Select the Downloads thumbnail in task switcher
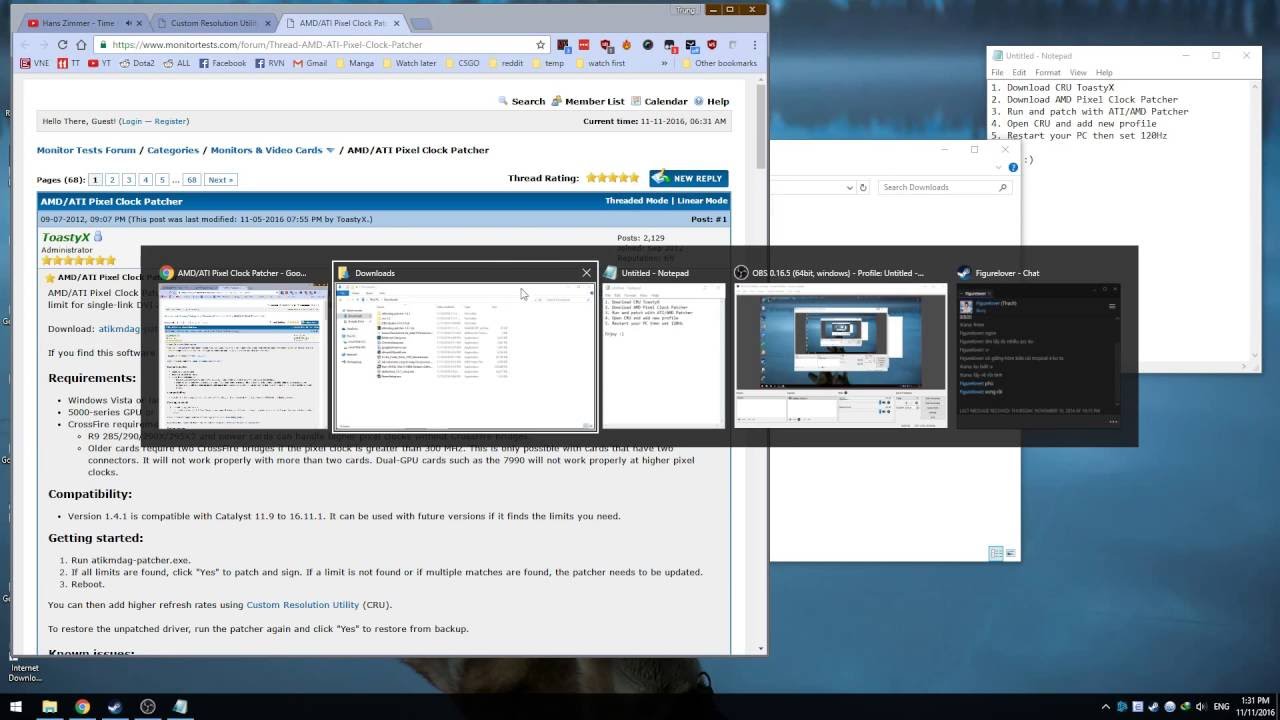Screen dimensions: 1280x720 (465, 346)
